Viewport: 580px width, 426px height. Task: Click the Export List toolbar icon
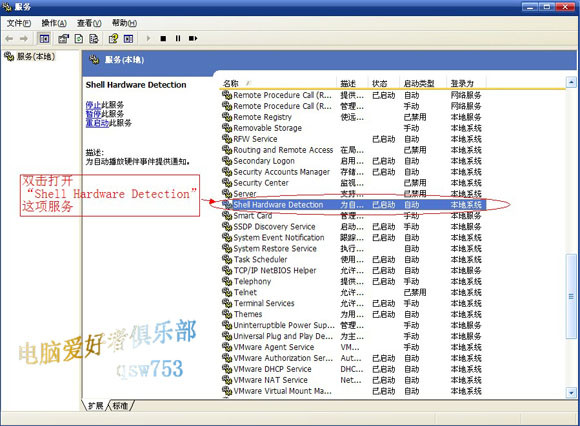pyautogui.click(x=94, y=38)
